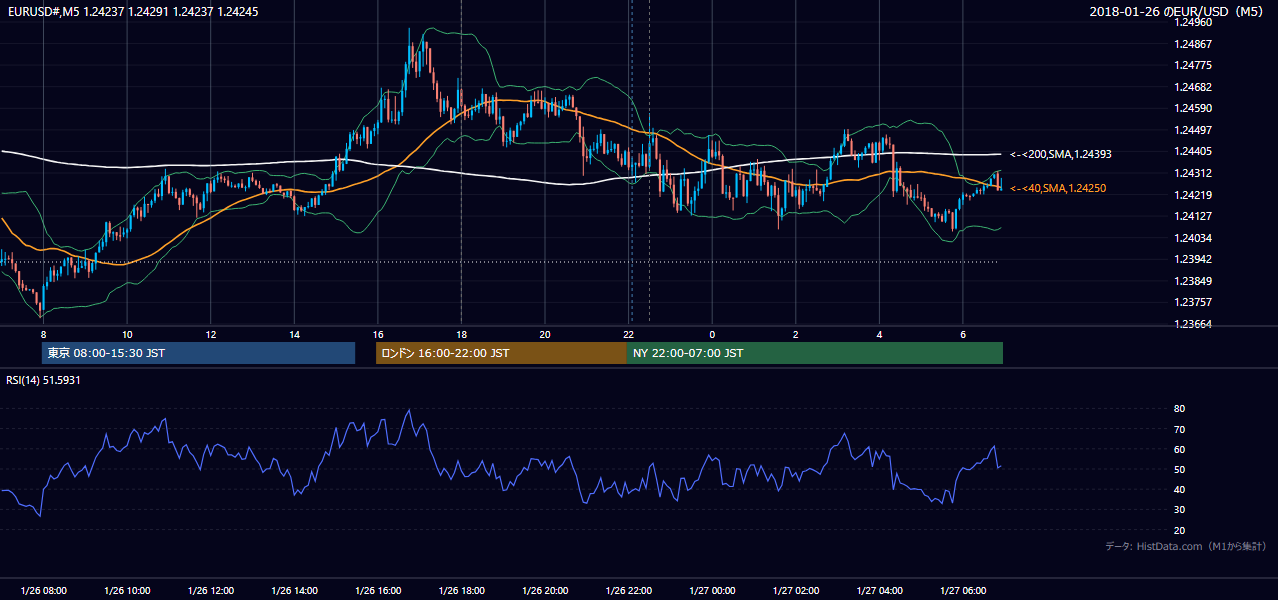Select the 1/26 18:00 time label
This screenshot has width=1278, height=600.
[461, 591]
